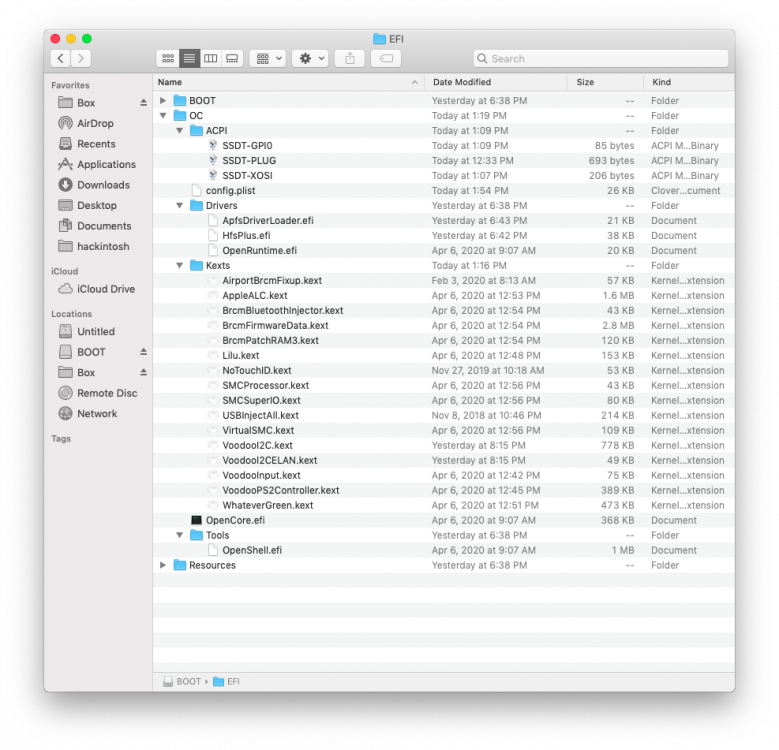
Task: Open Recents in the sidebar
Action: pos(96,144)
